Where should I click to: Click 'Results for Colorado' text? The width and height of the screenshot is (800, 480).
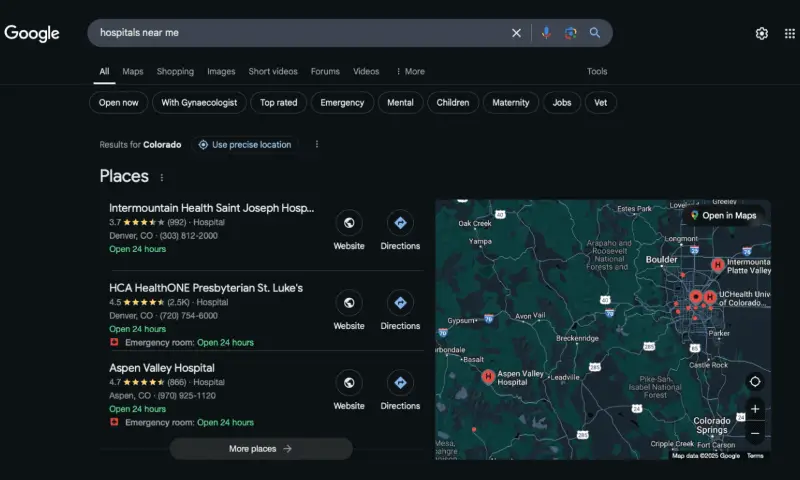coord(140,145)
